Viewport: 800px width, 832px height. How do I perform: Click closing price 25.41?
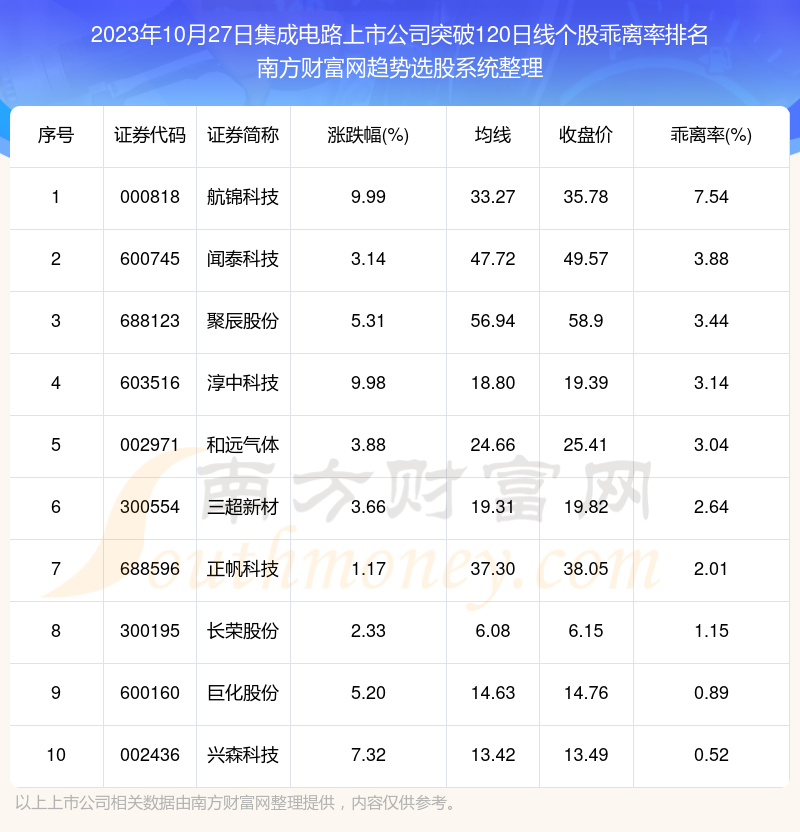coord(586,445)
